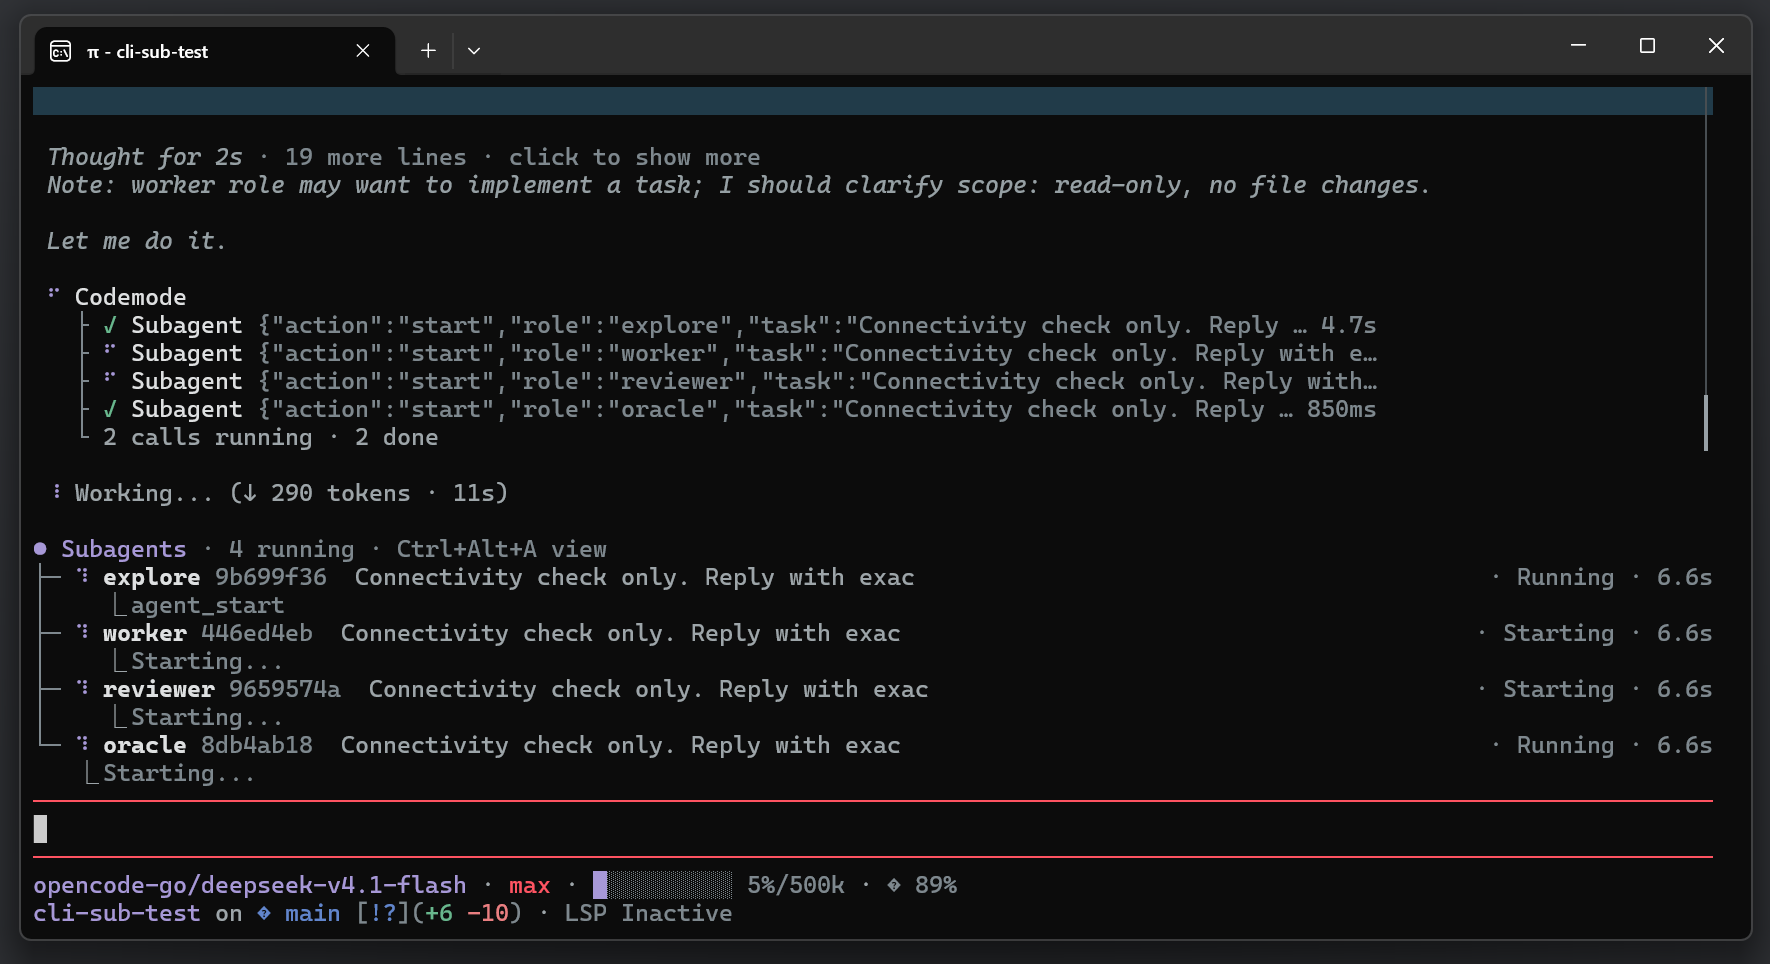Maximize the terminal window
The image size is (1770, 964).
pos(1647,46)
